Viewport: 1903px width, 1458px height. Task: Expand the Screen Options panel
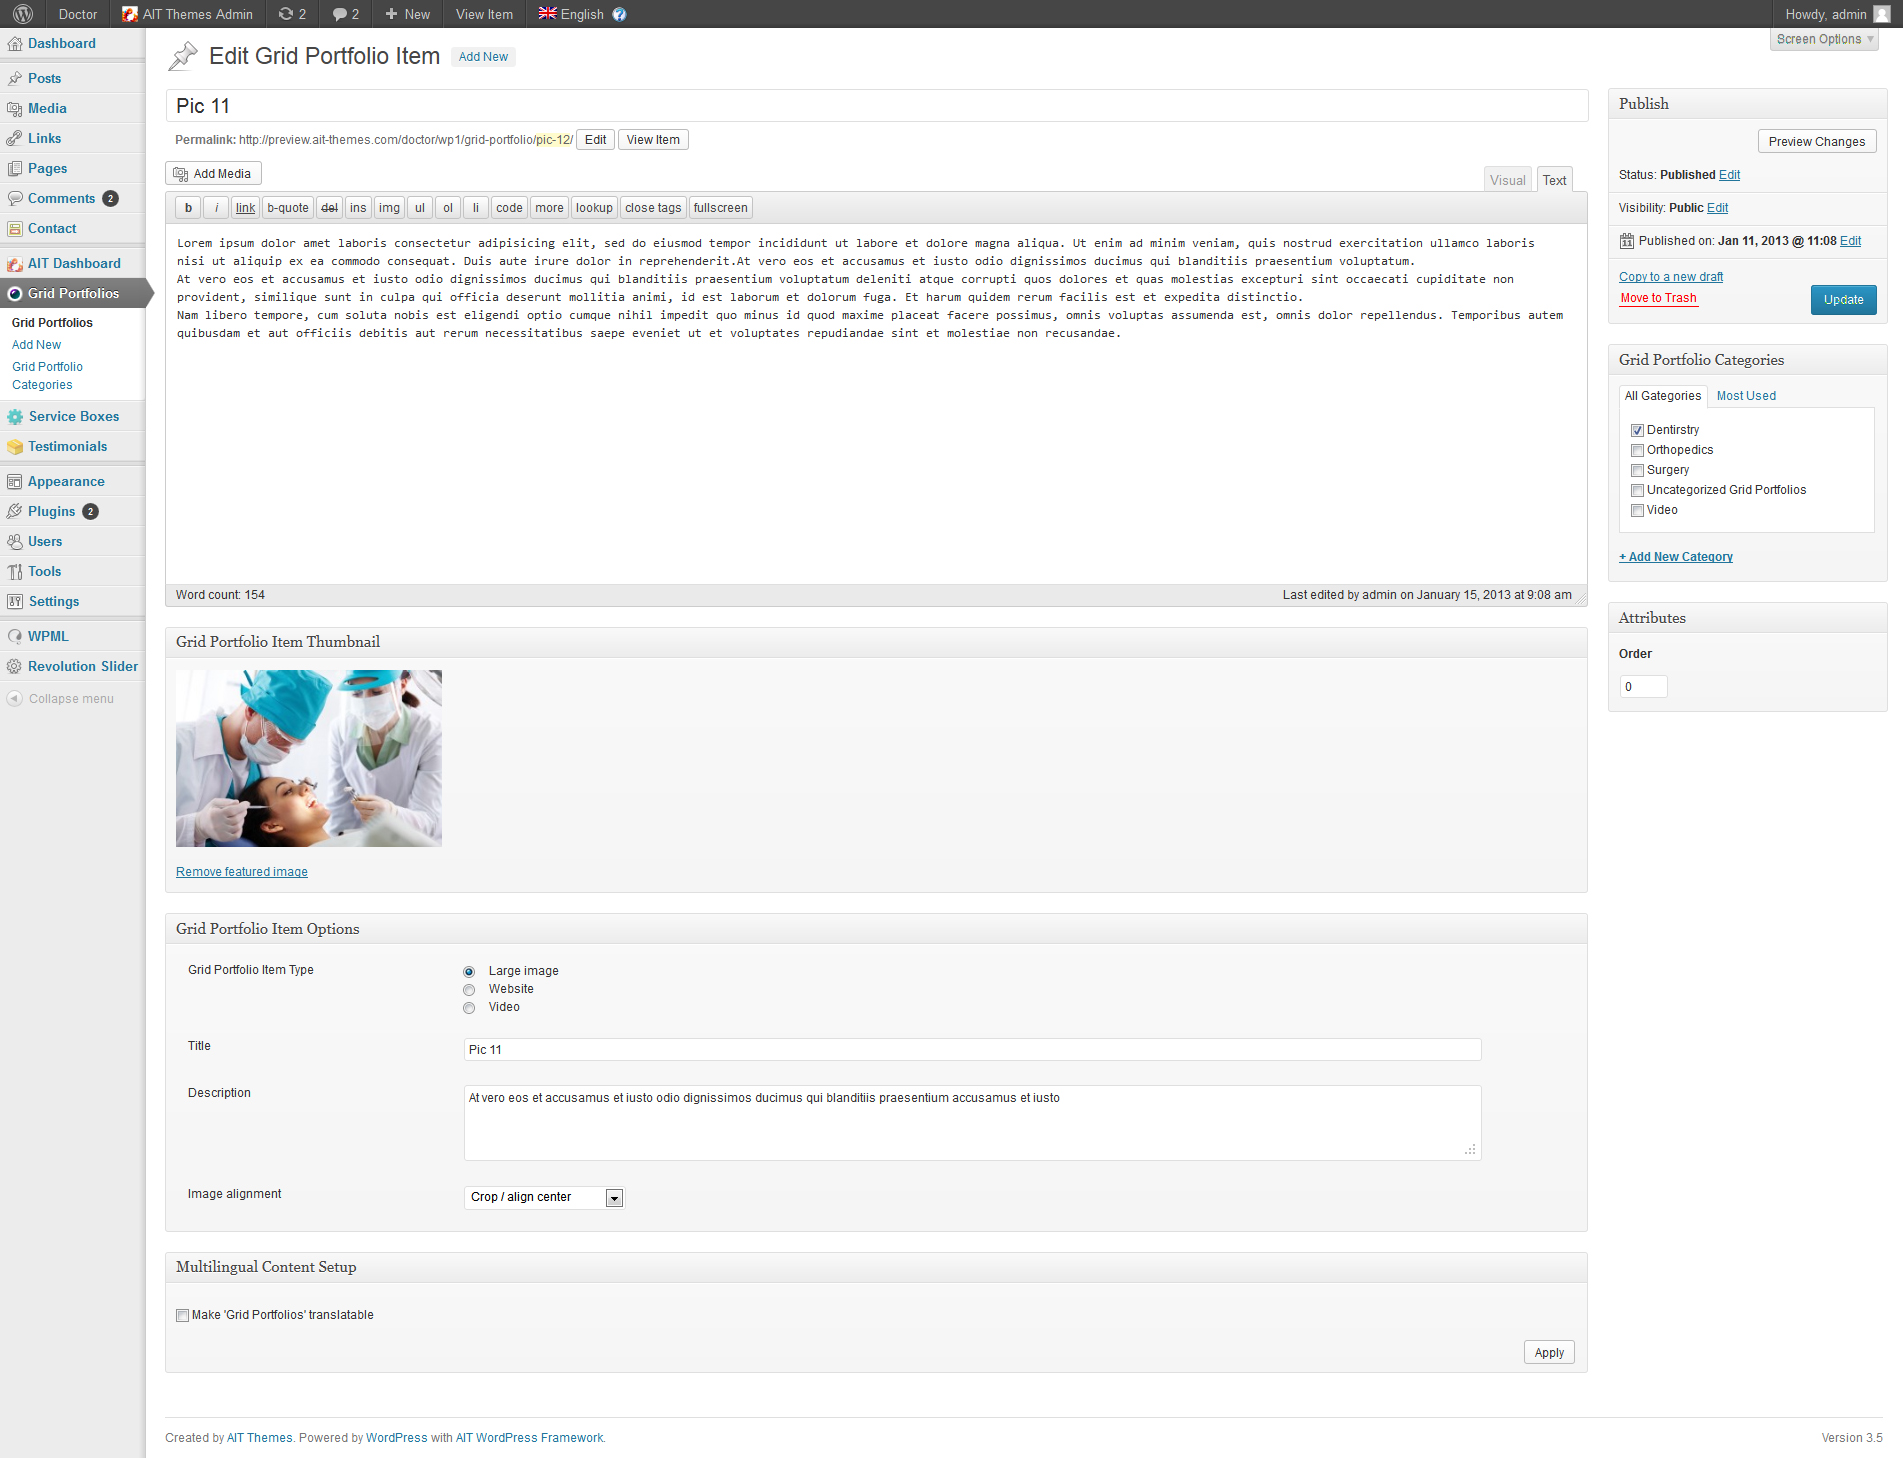point(1823,40)
